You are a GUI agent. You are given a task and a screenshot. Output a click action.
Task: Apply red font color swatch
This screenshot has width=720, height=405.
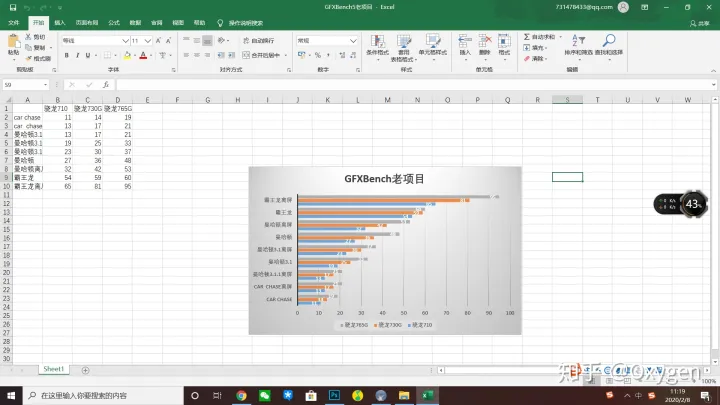tap(143, 56)
